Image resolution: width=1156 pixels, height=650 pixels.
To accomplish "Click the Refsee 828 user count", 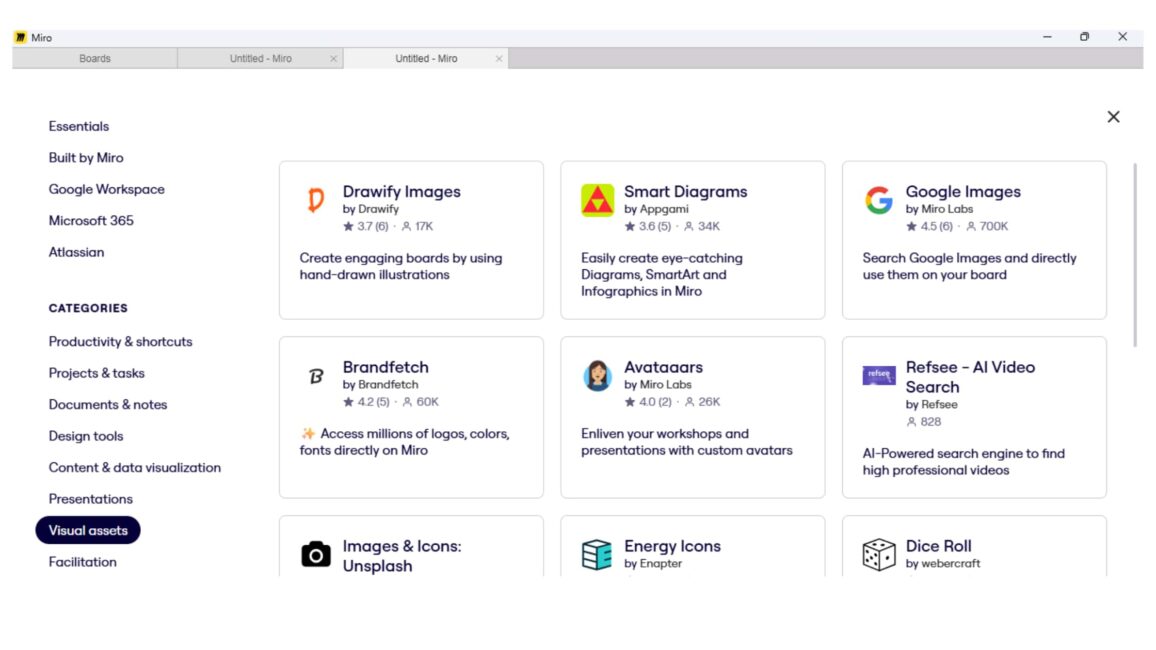I will (924, 422).
